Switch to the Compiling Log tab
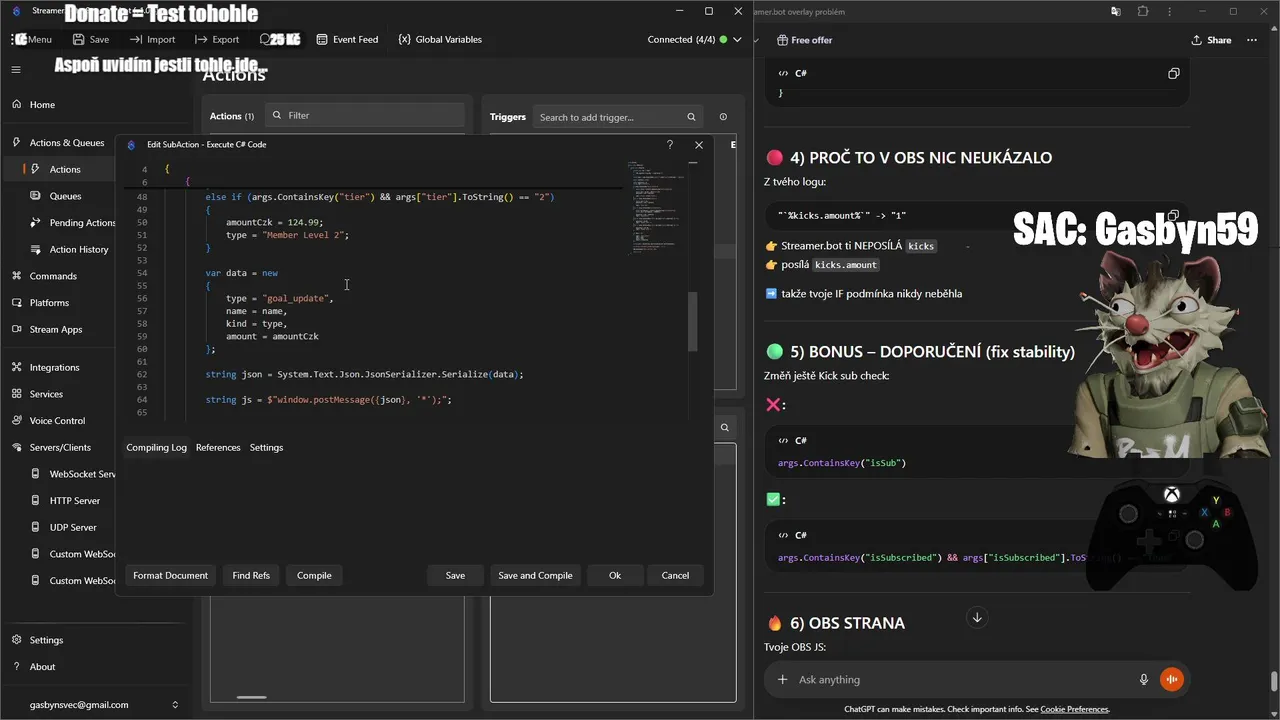Screen dimensions: 1280x720 (156, 448)
